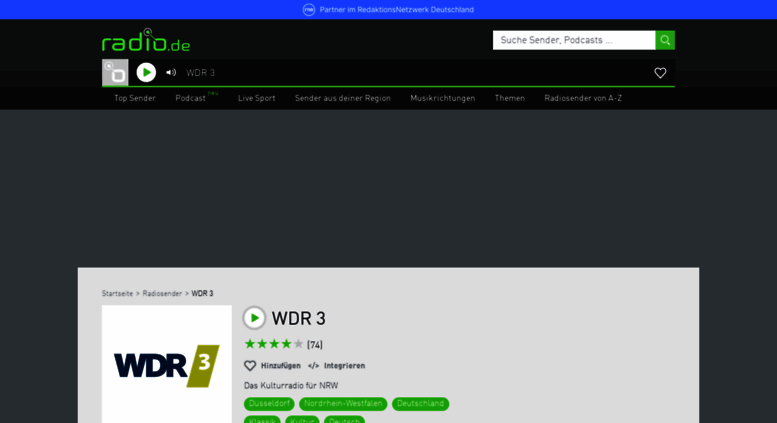
Task: Click the RND partner logo in banner
Action: 309,9
